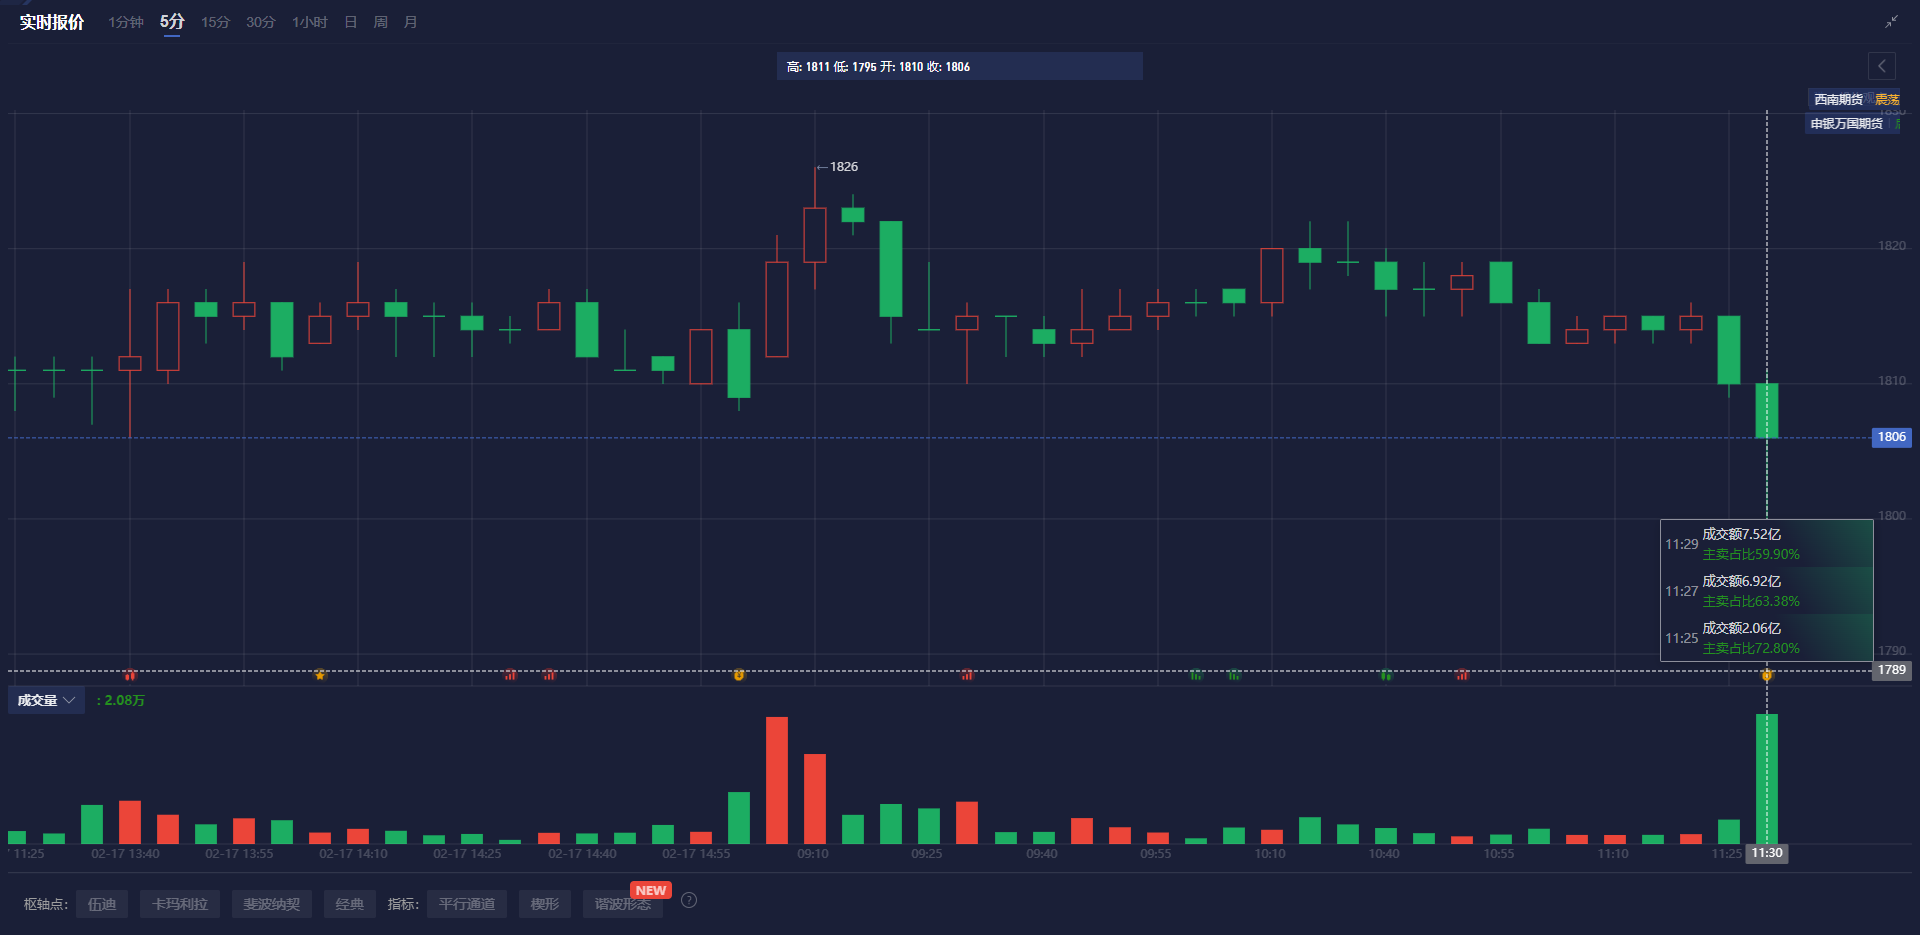Screen dimensions: 1920x935
Task: Expand the right side panel with the chevron
Action: click(1881, 66)
